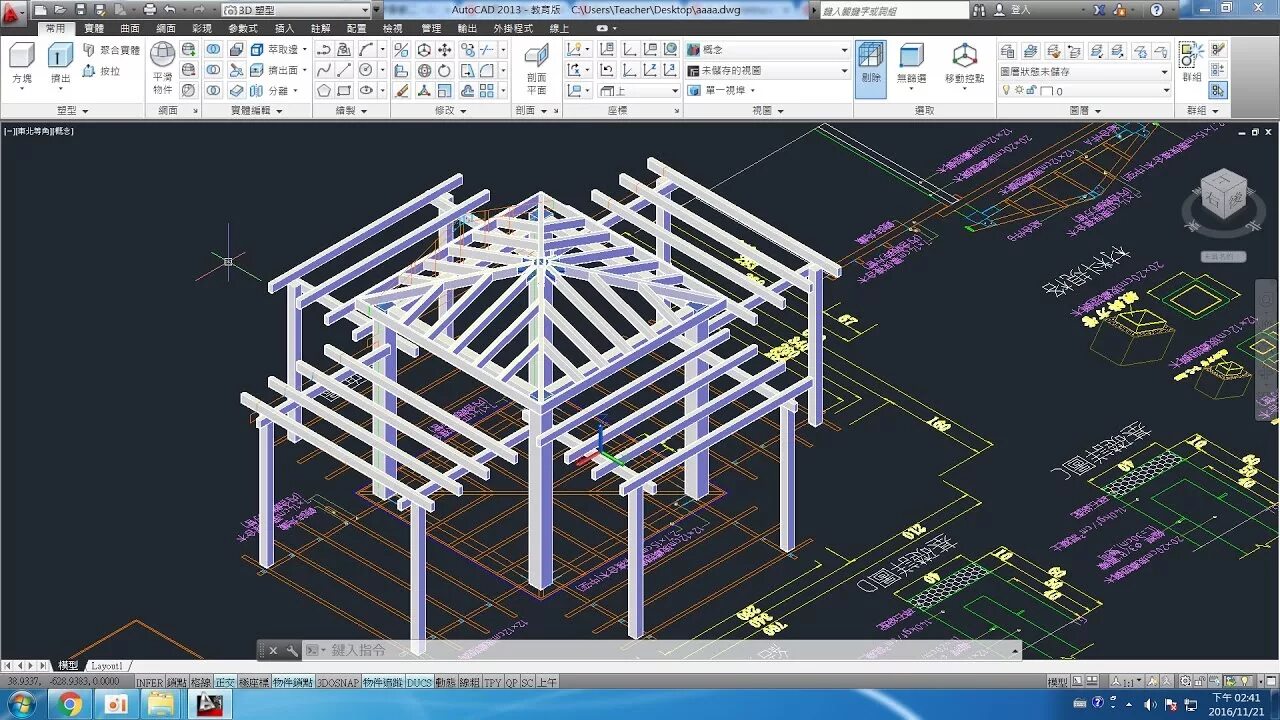Toggle 物件追蹤 object snap tracking
This screenshot has width=1280, height=720.
(x=382, y=683)
